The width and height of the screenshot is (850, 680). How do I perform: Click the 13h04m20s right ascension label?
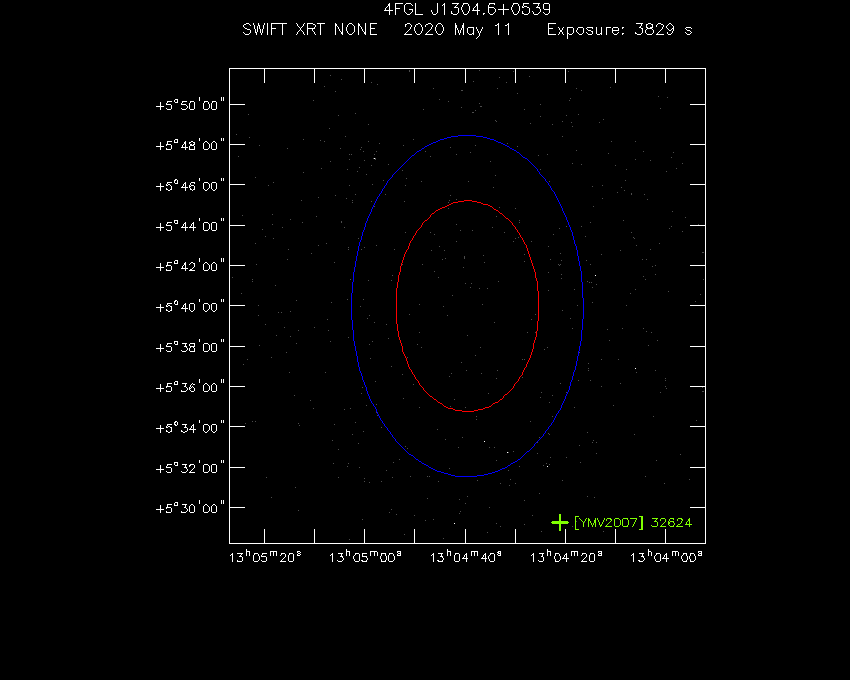coord(566,557)
